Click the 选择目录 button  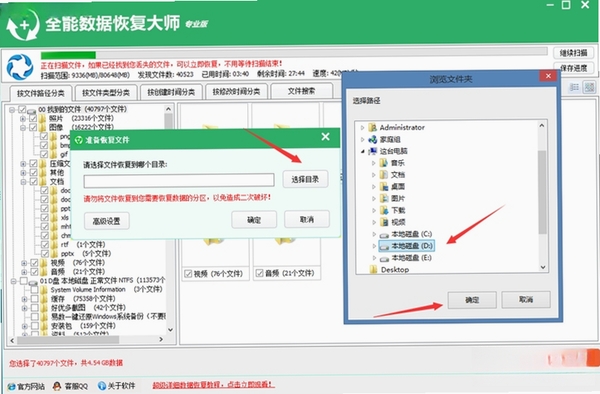point(305,179)
